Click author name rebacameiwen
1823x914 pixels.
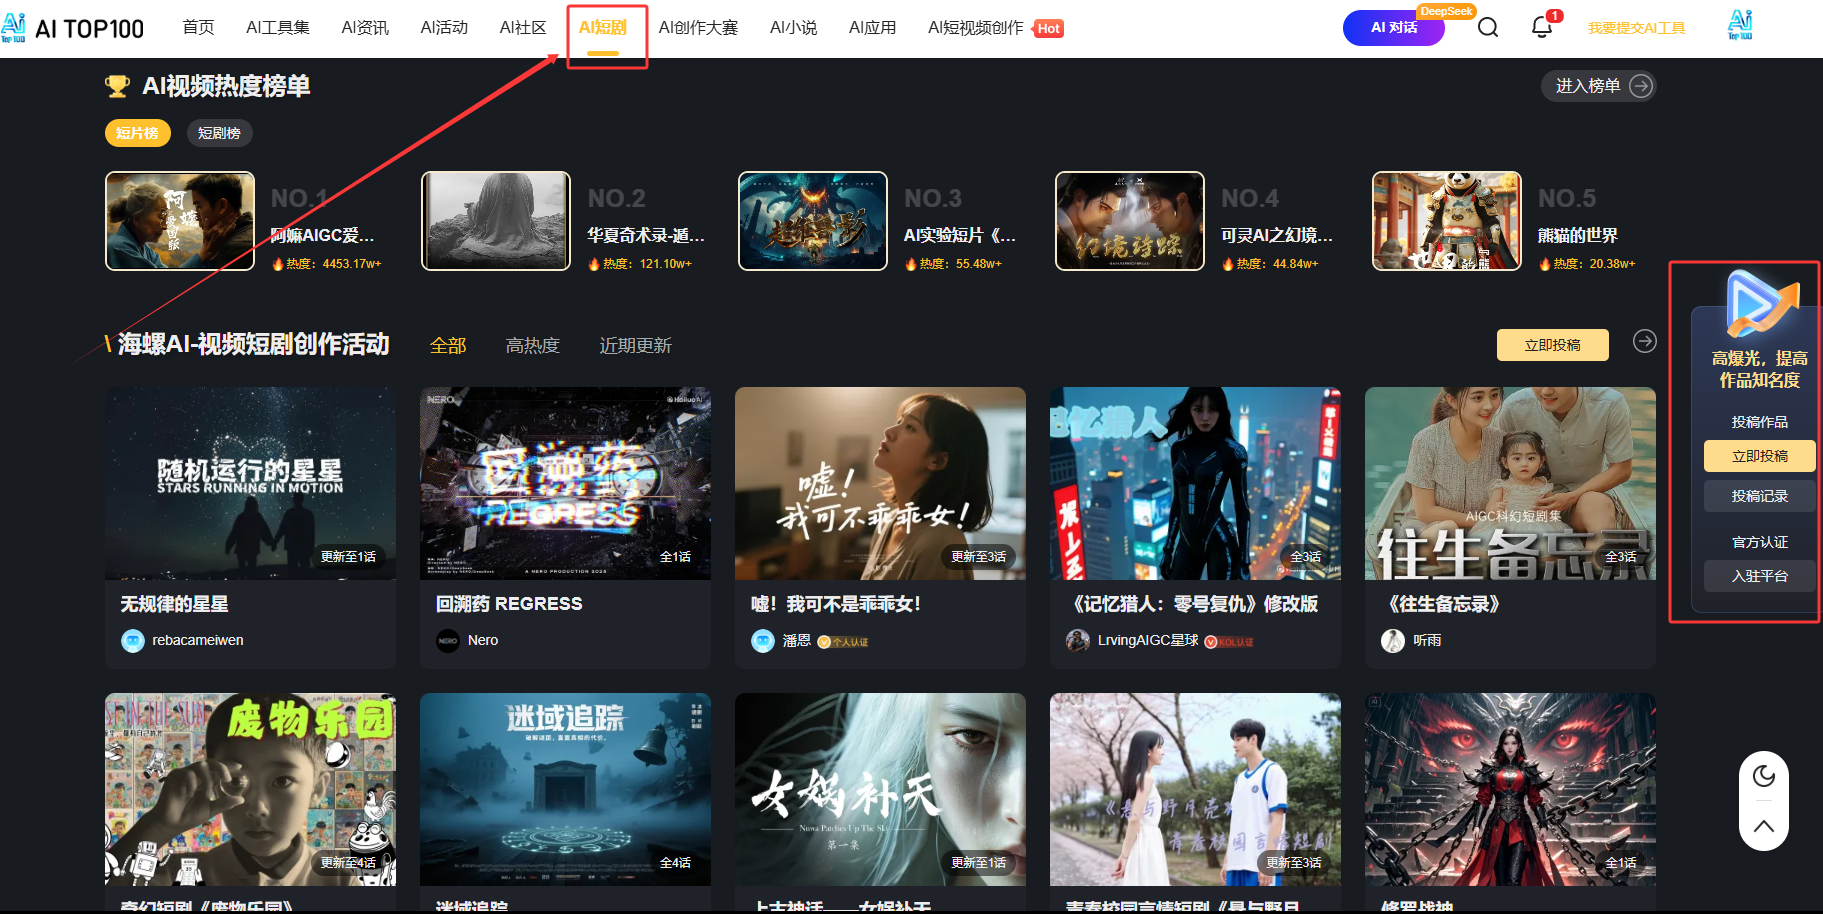click(x=198, y=640)
